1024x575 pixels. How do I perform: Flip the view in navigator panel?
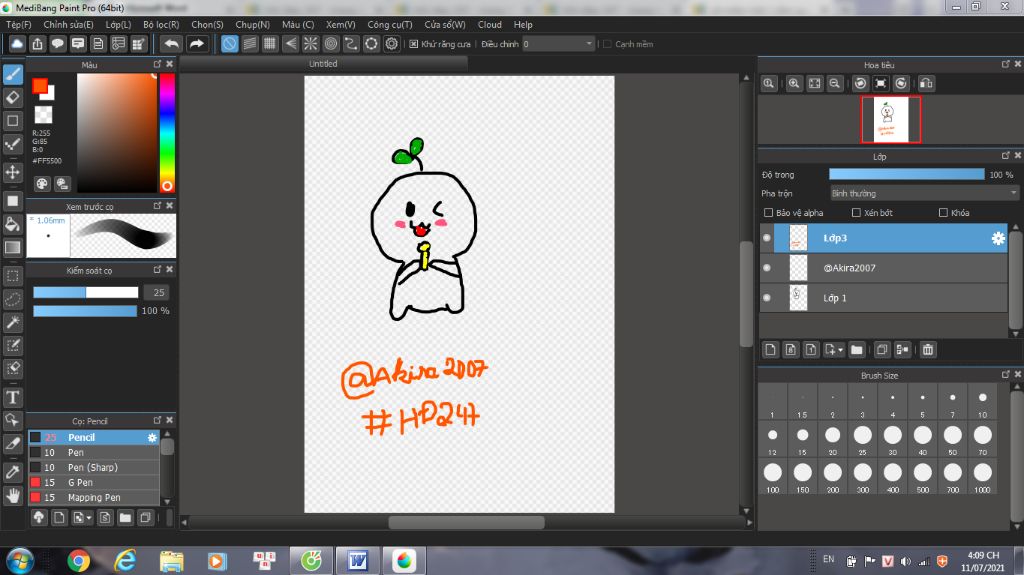click(926, 84)
